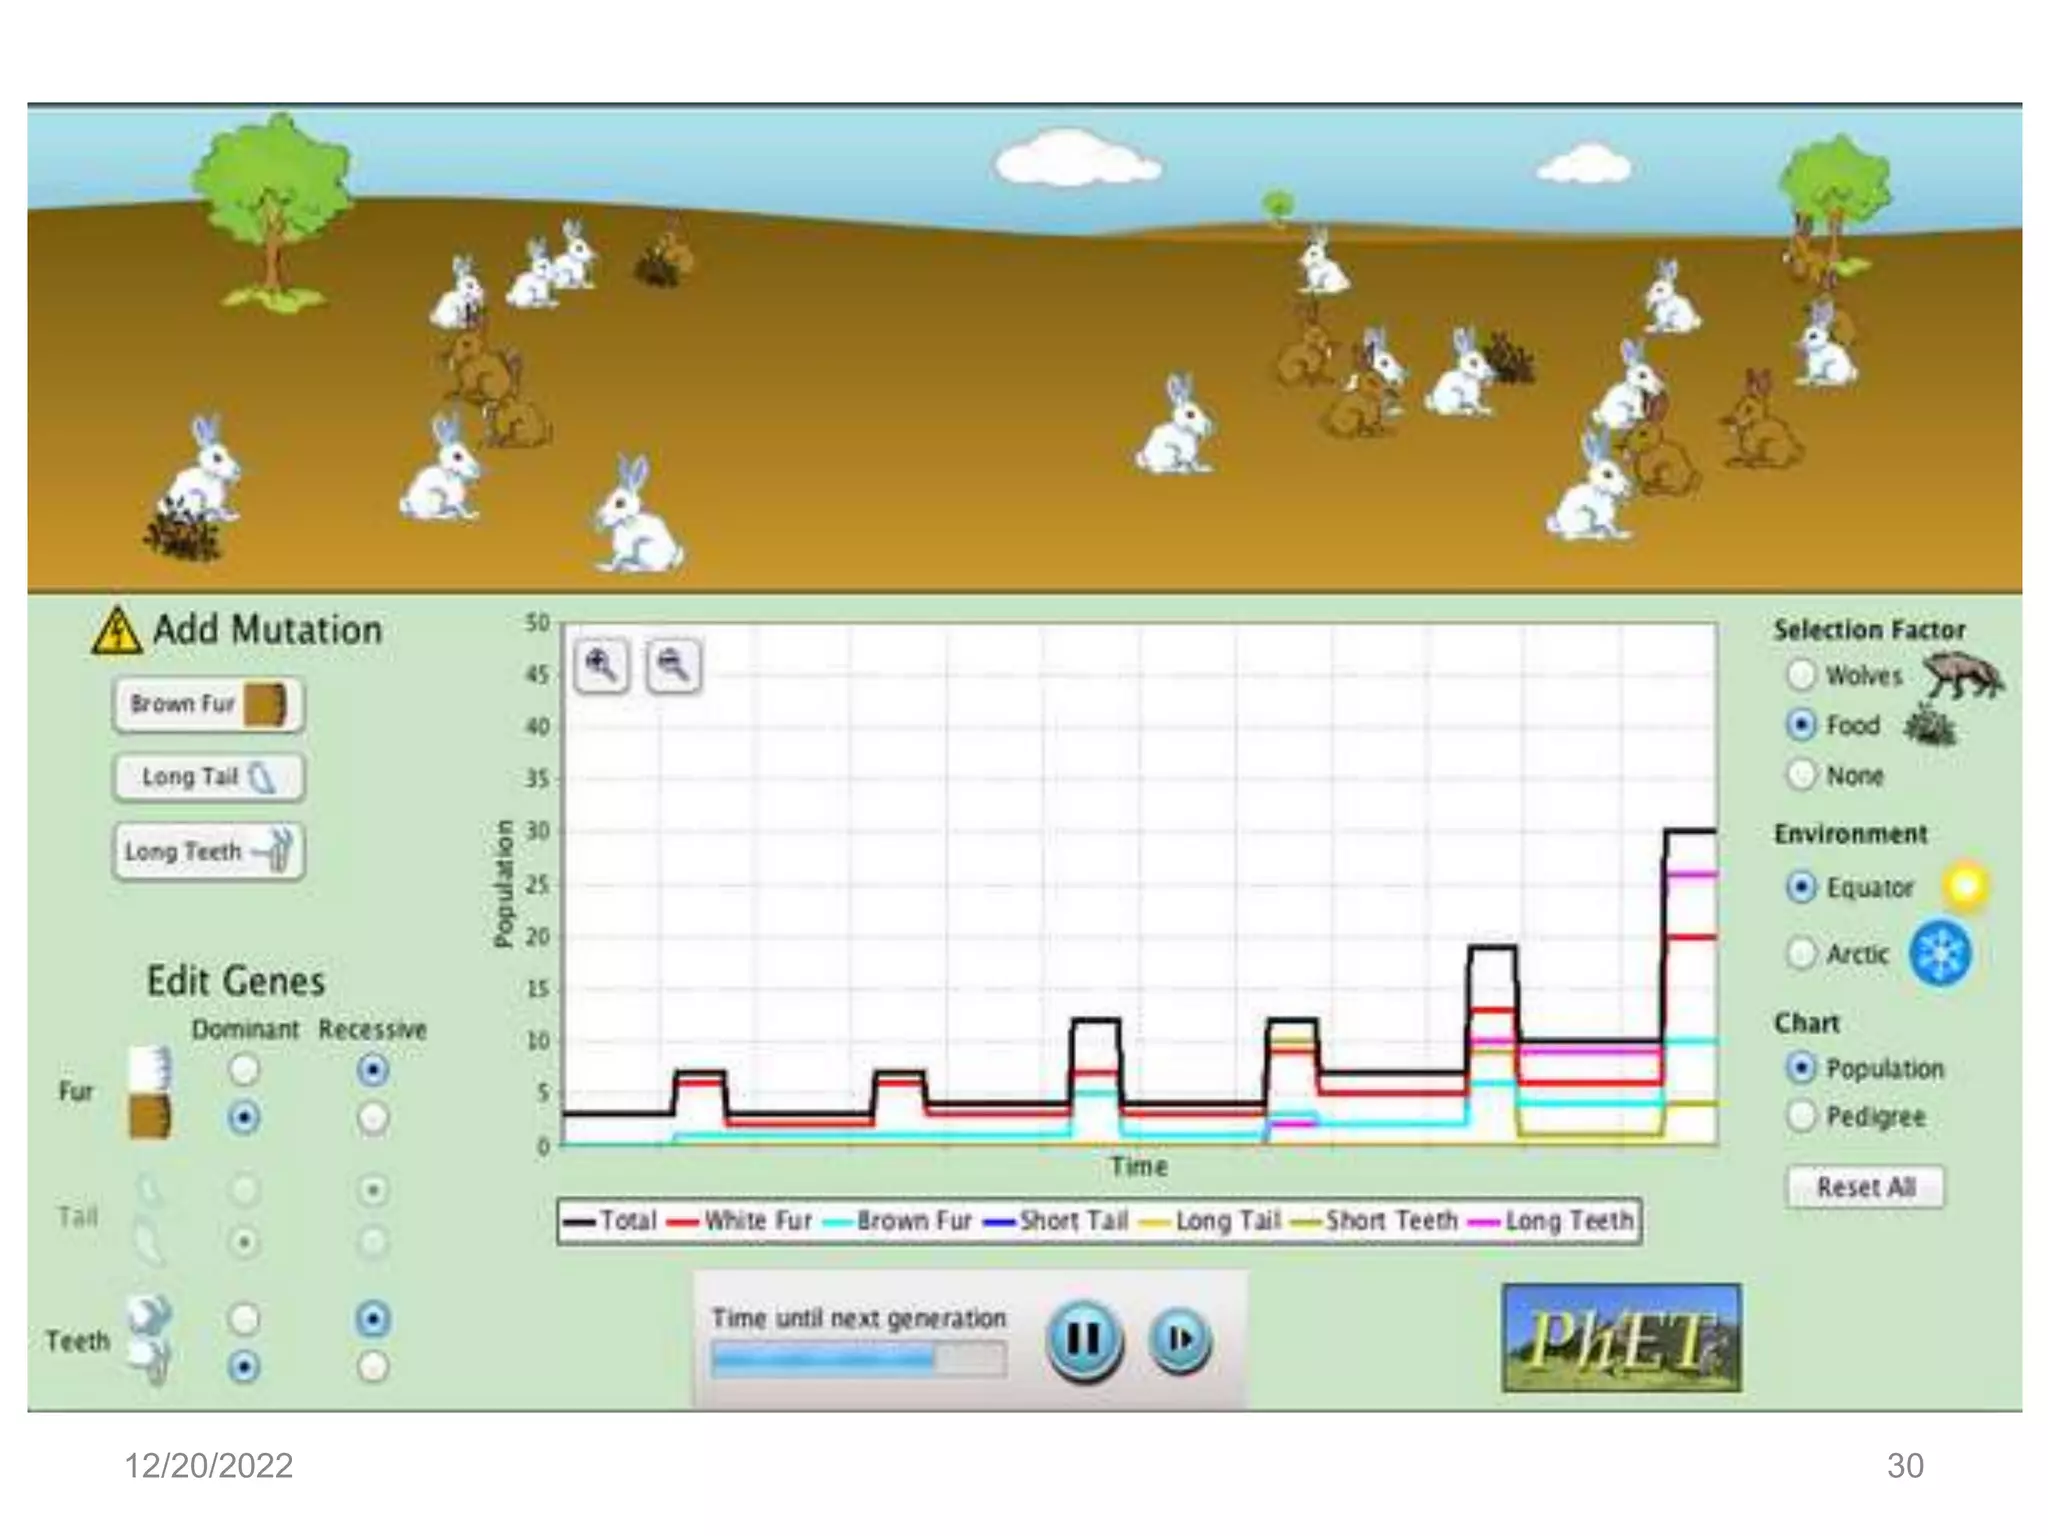Screen dimensions: 2048x1536
Task: Add the Long Teeth mutation
Action: pos(208,851)
